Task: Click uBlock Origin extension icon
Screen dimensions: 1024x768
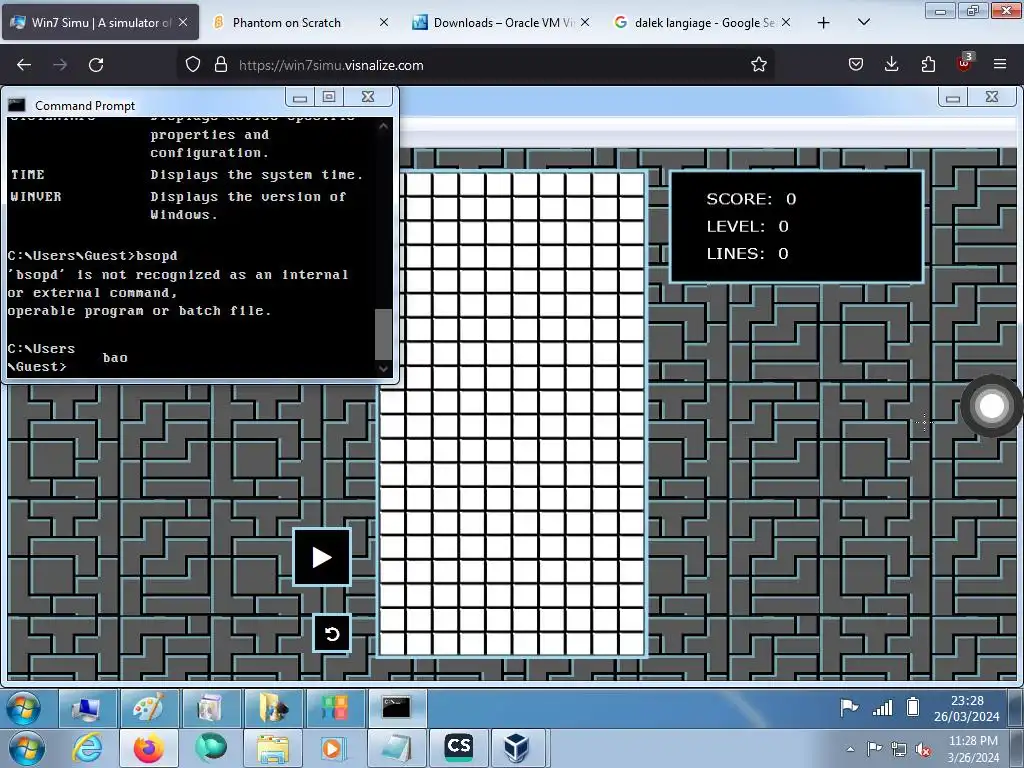Action: (x=964, y=63)
